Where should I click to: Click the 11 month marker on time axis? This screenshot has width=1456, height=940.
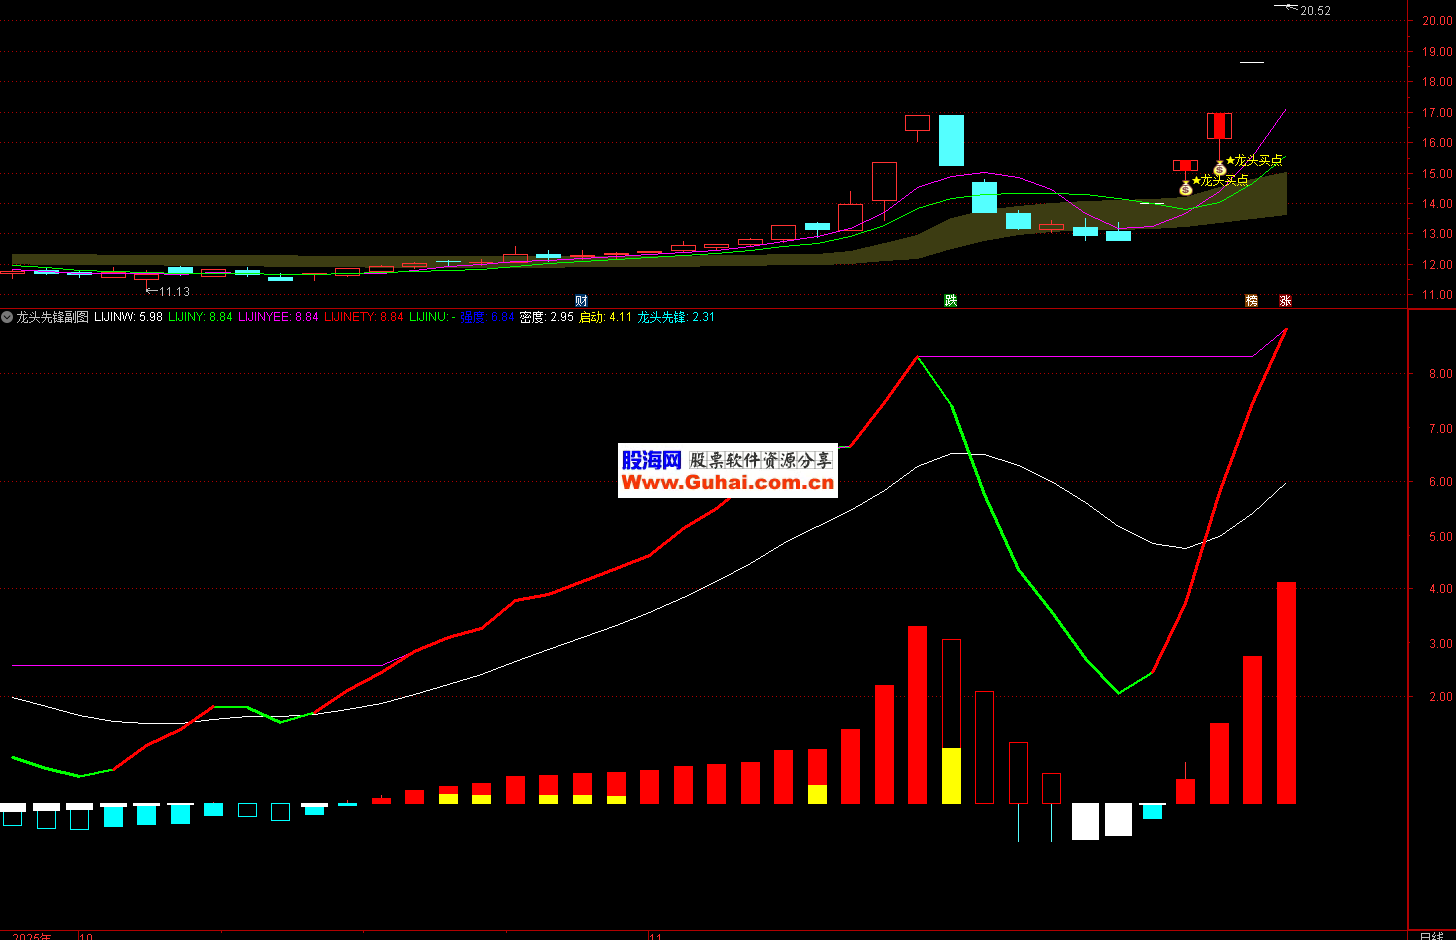[x=655, y=936]
